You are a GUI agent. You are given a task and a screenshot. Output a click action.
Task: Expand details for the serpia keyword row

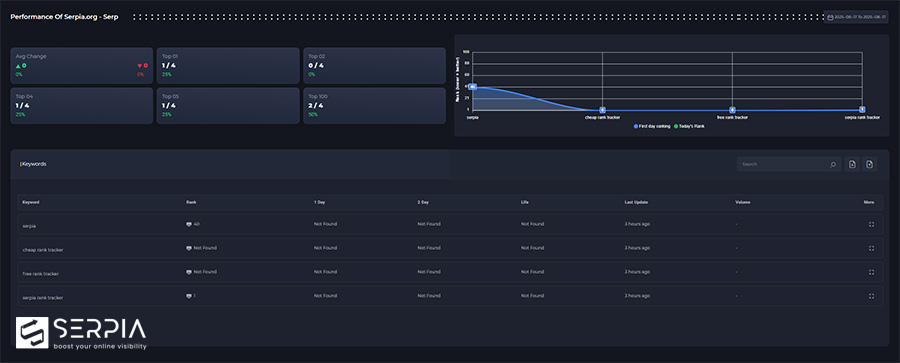pos(871,225)
